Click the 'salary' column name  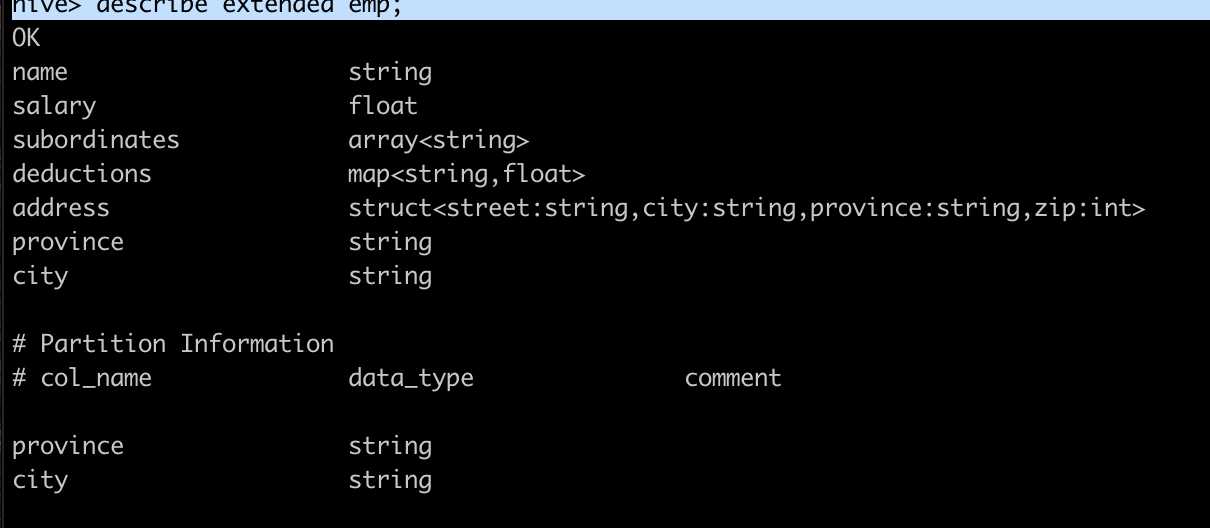[54, 106]
